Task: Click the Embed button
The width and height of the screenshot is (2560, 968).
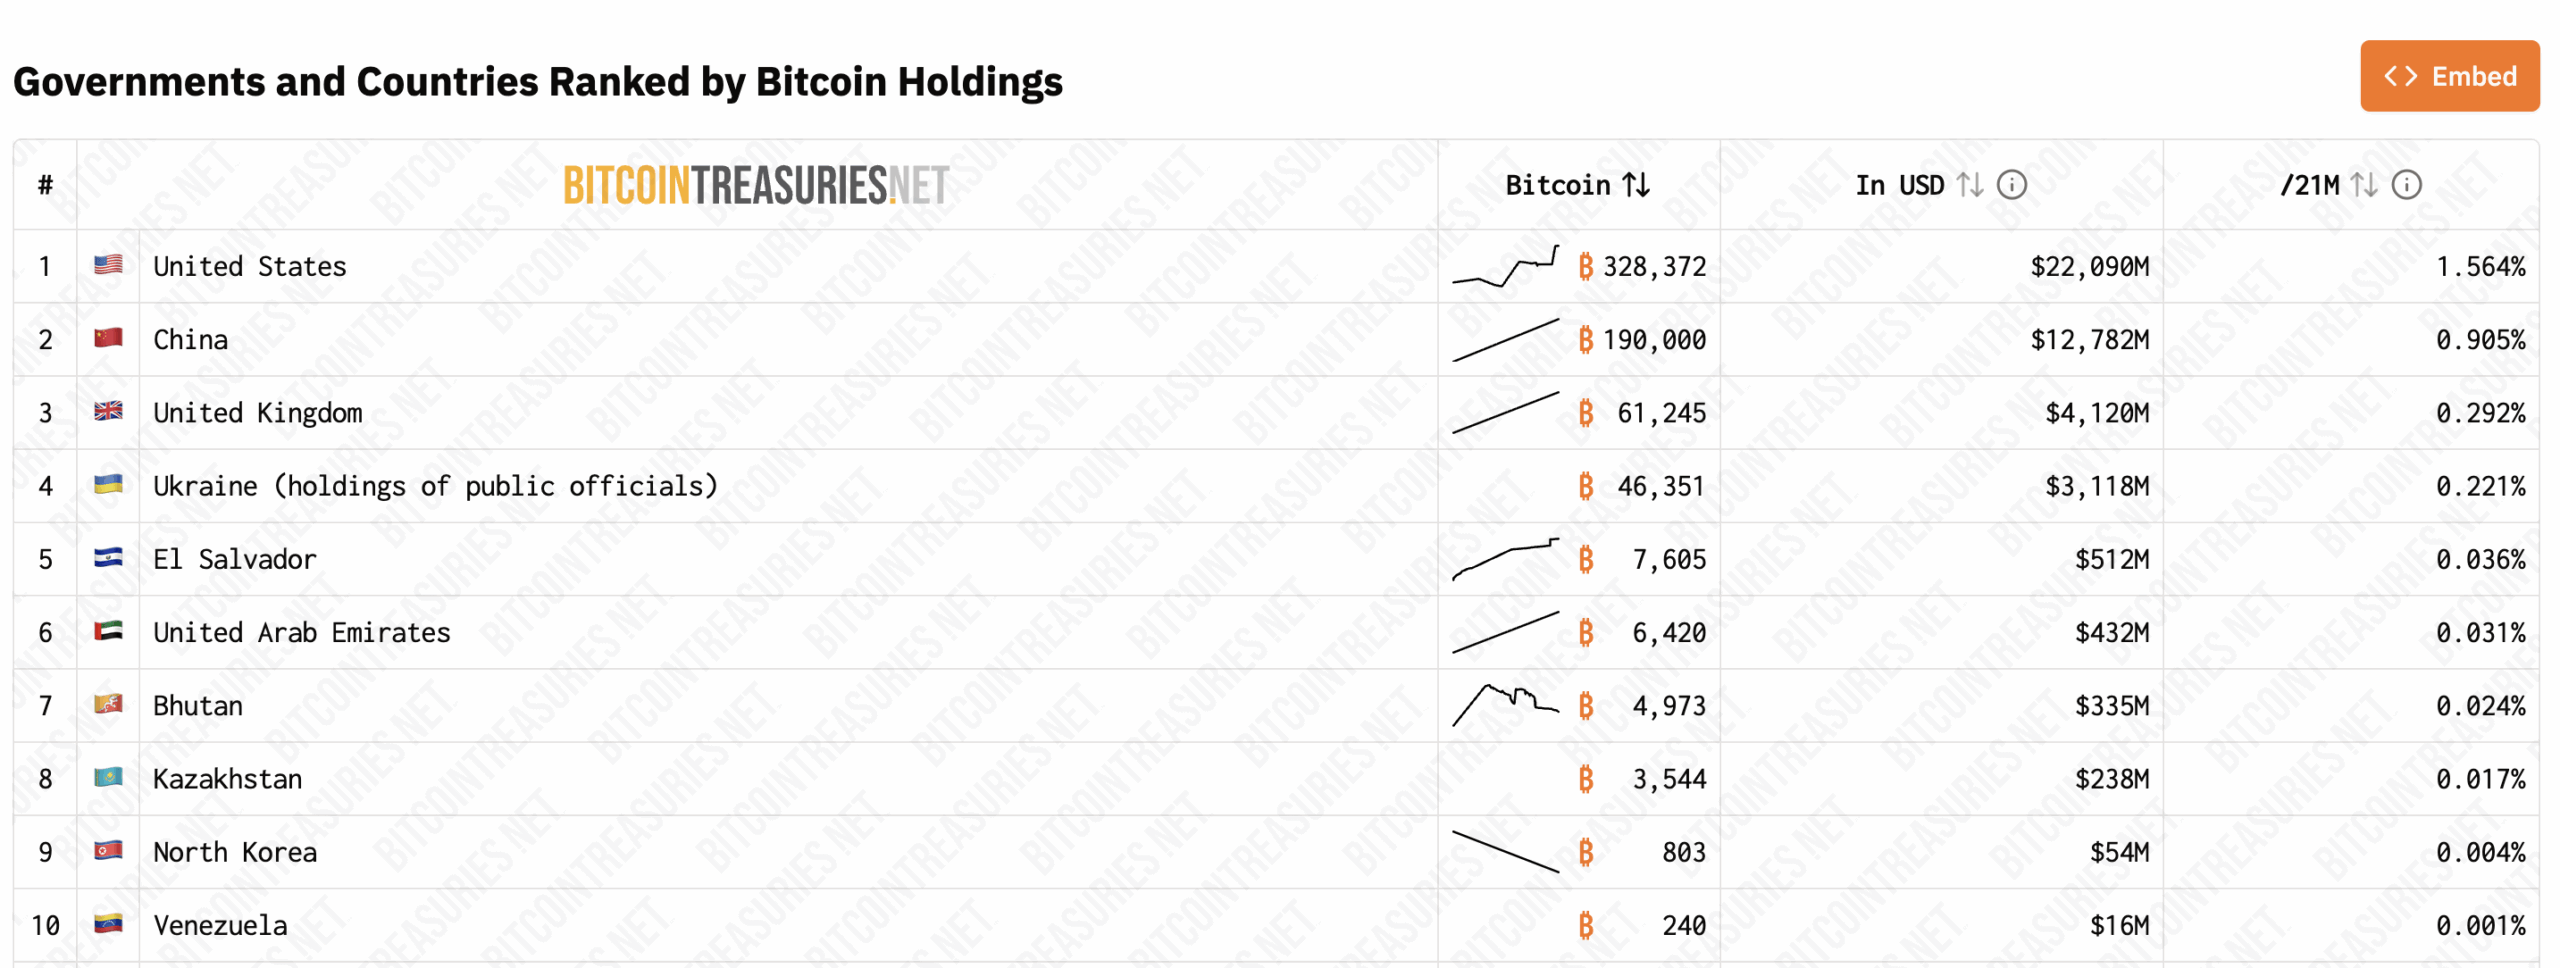Action: 2449,75
